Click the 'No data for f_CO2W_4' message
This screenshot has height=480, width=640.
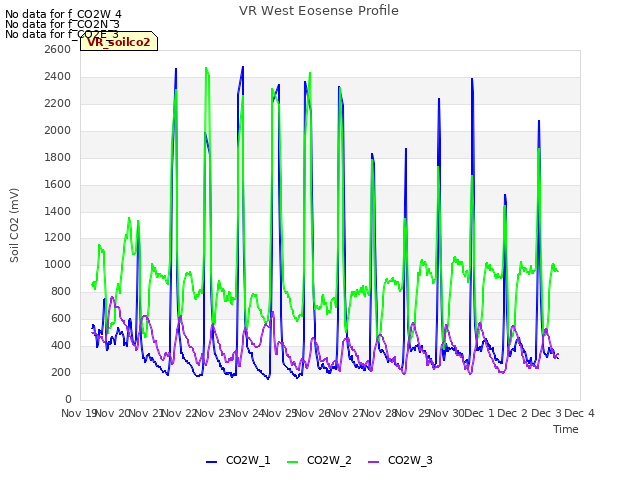click(63, 14)
